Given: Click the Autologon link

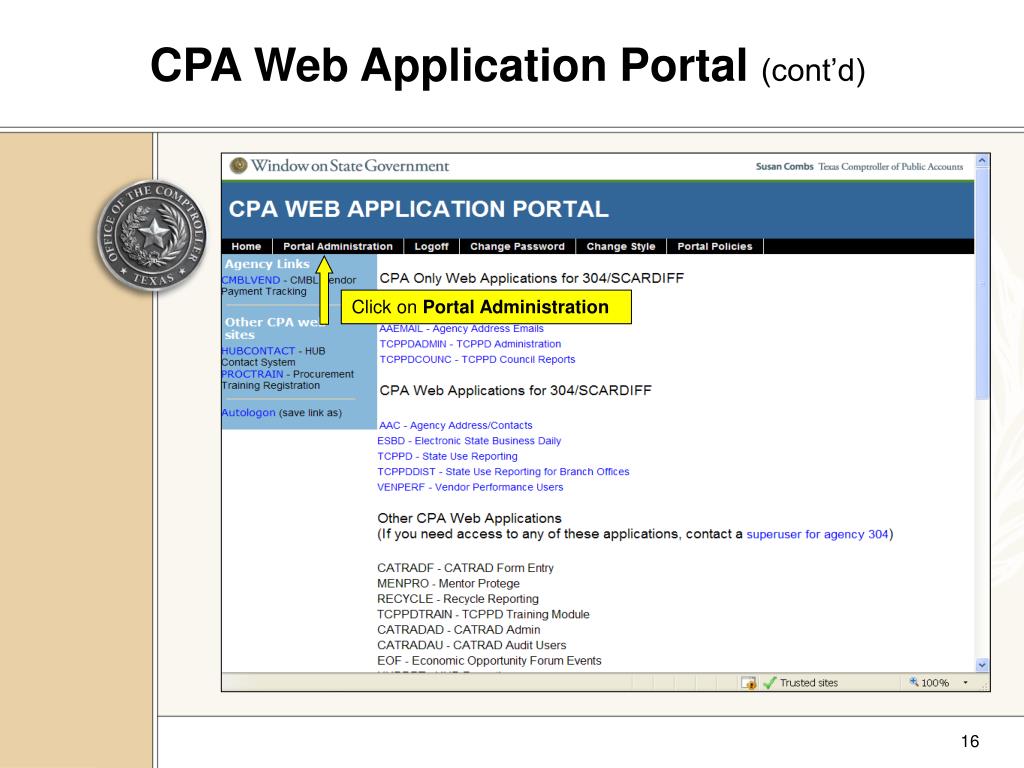Looking at the screenshot, I should (x=248, y=413).
